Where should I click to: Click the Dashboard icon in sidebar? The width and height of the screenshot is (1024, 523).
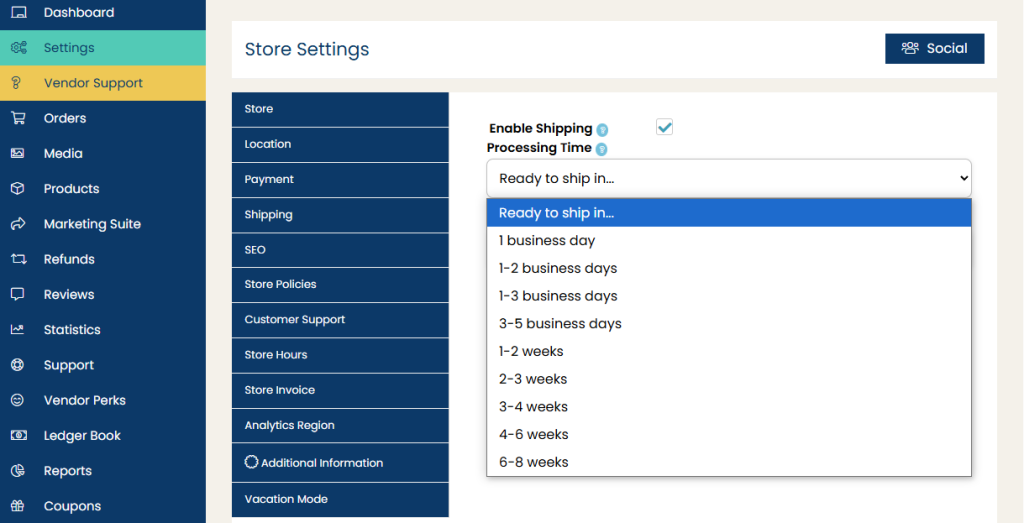click(x=18, y=13)
